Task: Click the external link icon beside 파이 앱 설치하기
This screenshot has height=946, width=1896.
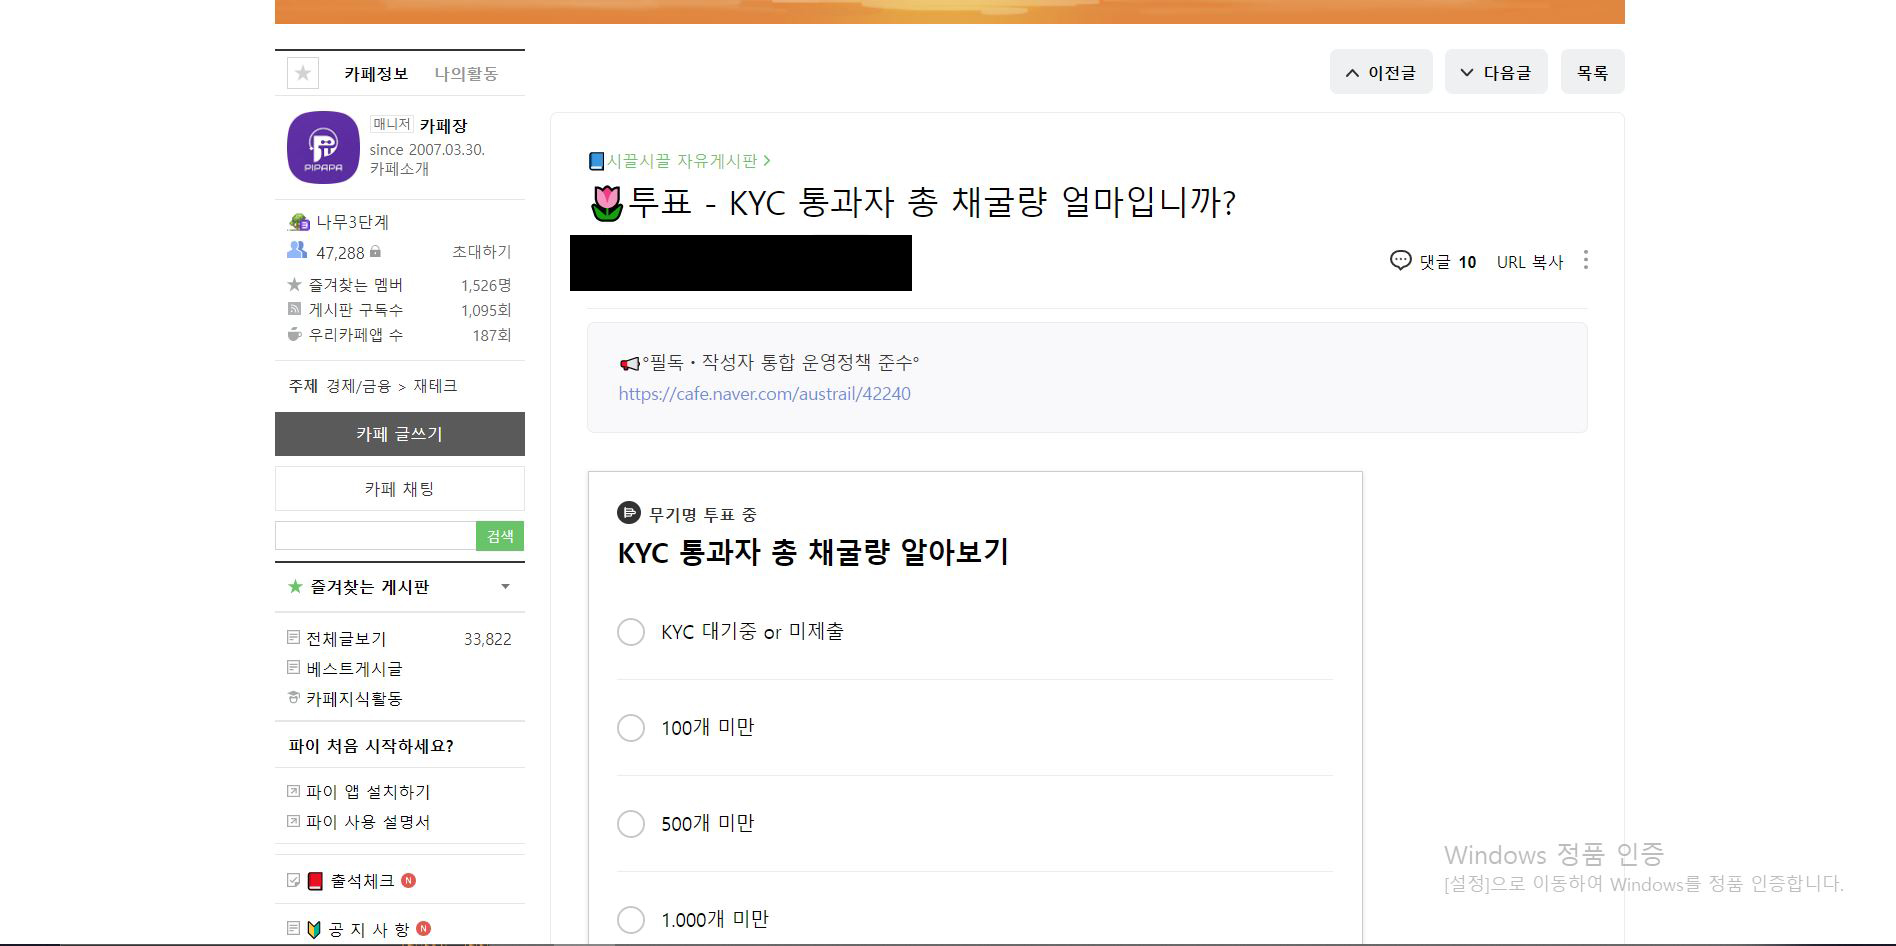Action: coord(293,791)
